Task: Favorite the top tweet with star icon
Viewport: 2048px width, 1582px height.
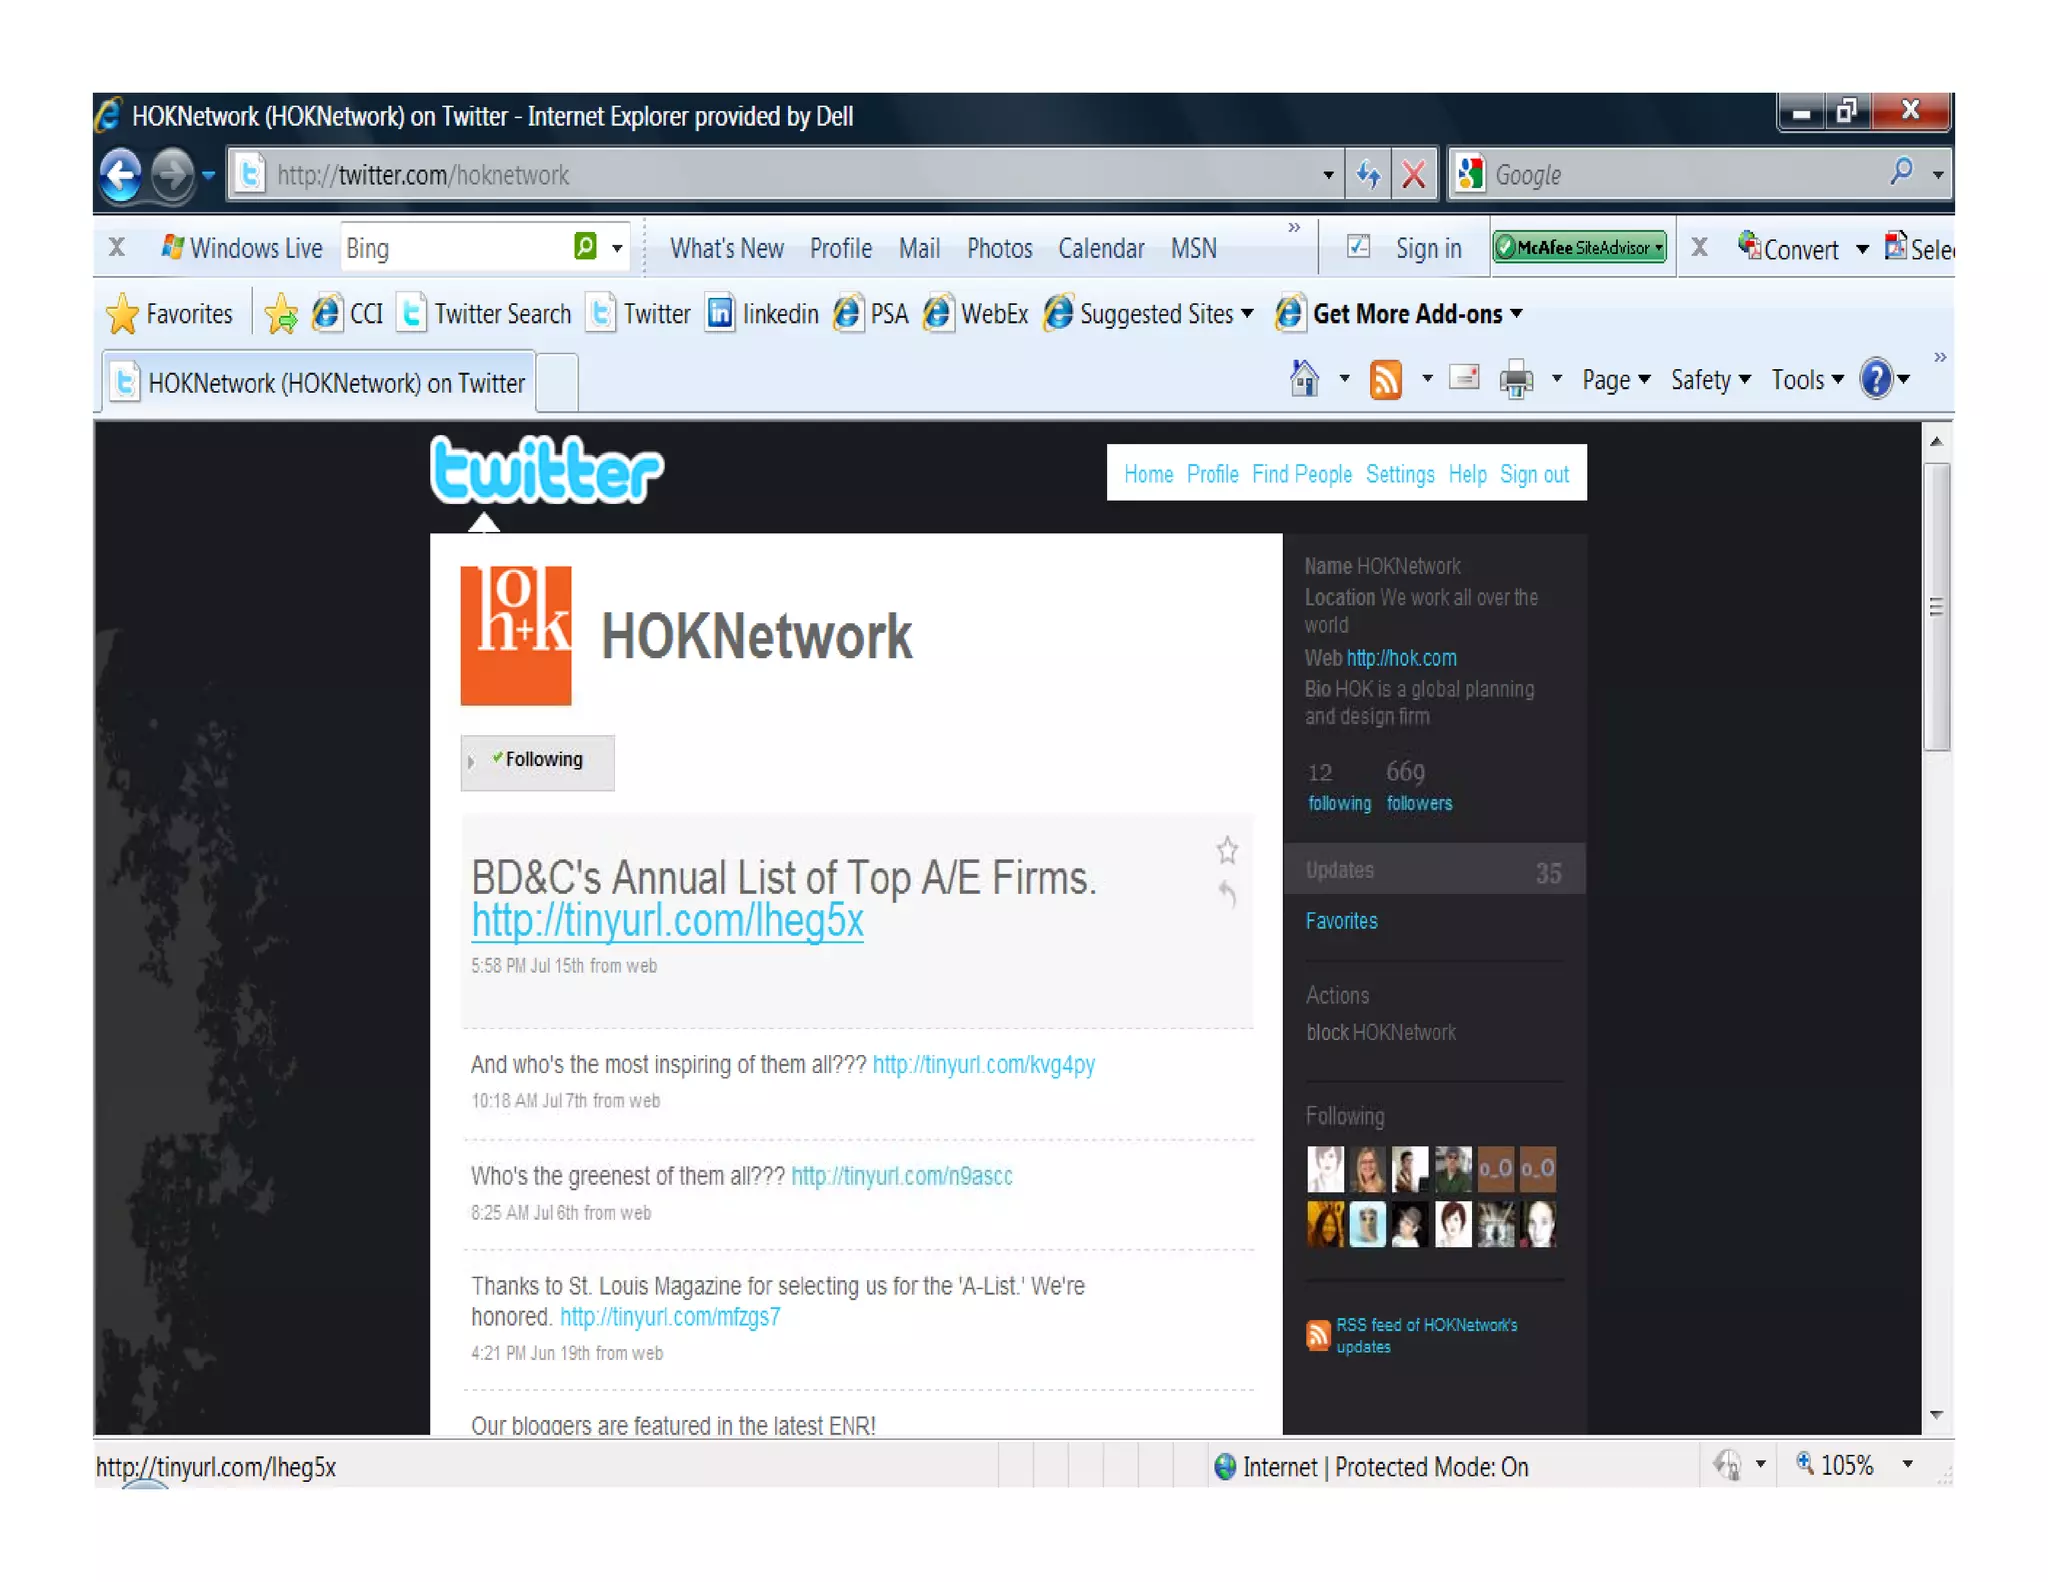Action: (1227, 850)
